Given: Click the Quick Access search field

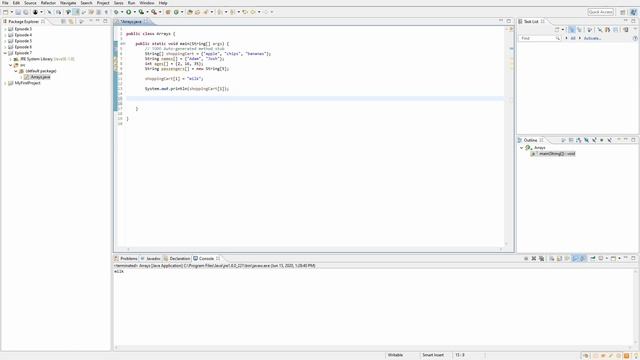Looking at the screenshot, I should click(600, 12).
